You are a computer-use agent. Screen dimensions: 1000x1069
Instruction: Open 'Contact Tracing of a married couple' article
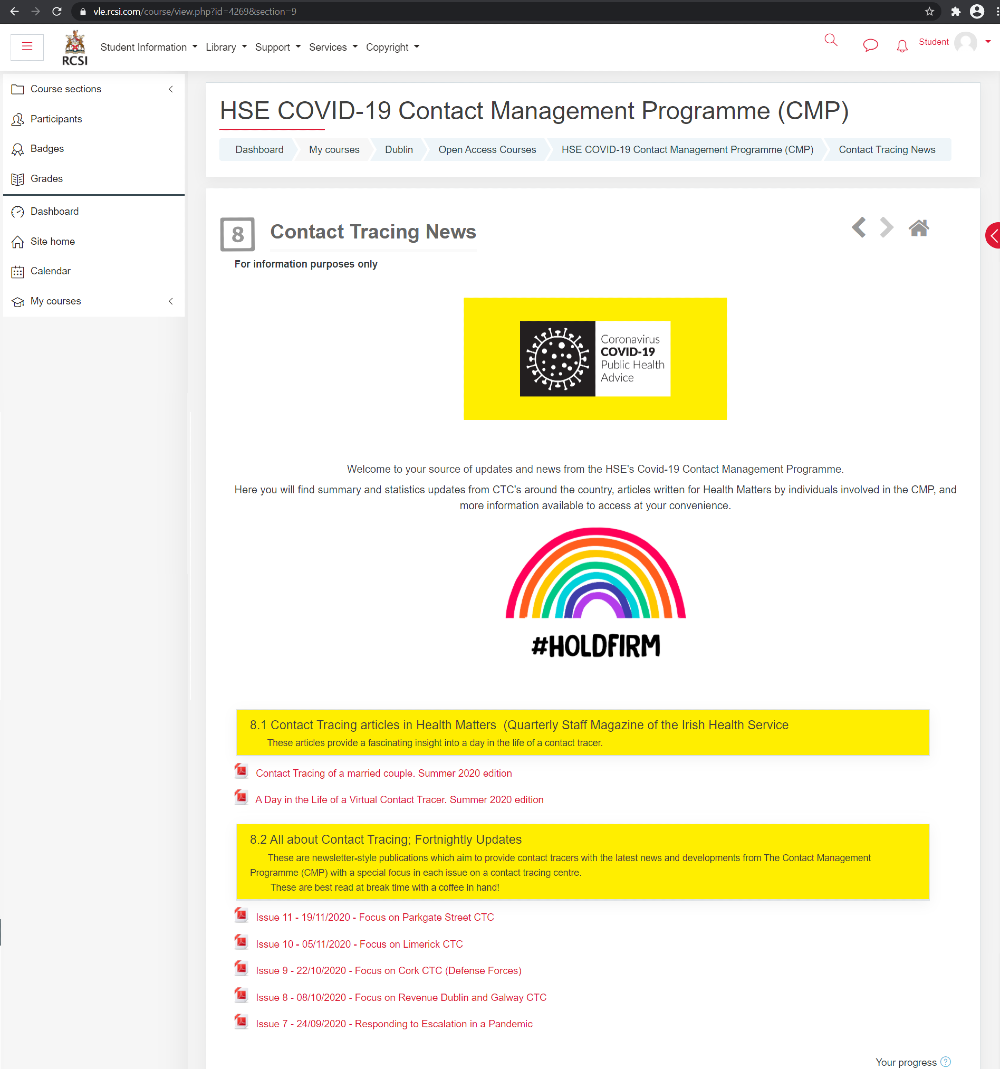(x=384, y=773)
